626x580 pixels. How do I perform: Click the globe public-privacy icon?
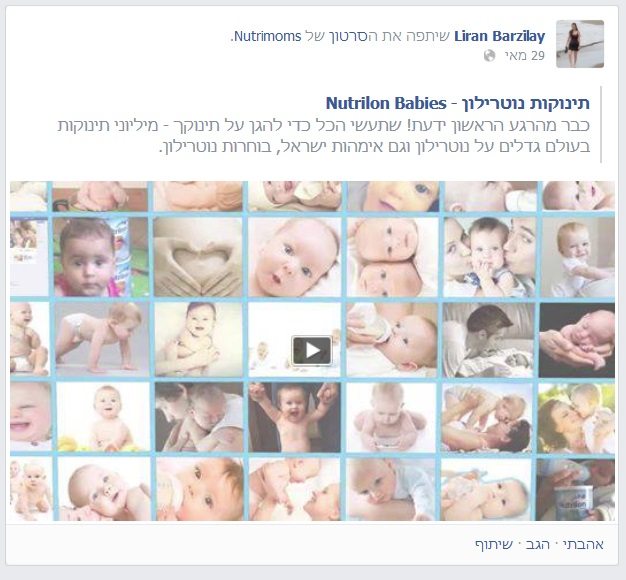(x=489, y=55)
